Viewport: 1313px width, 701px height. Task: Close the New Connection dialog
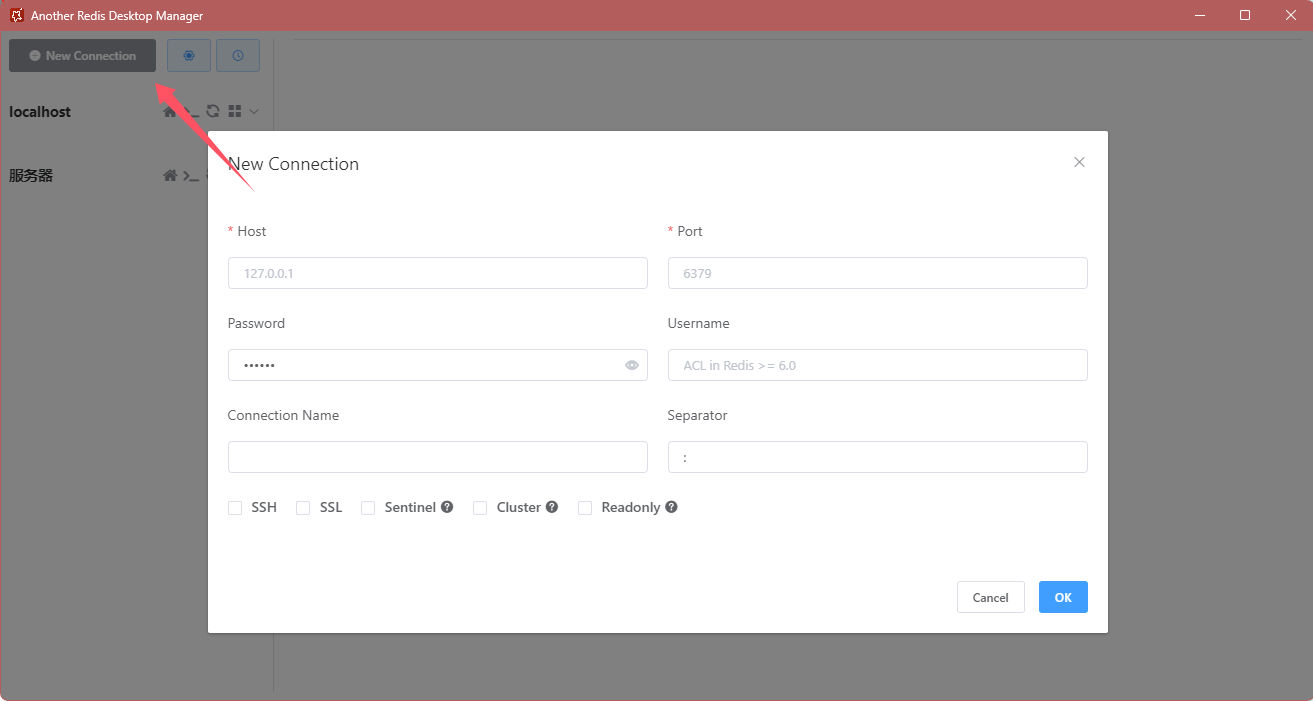1079,162
